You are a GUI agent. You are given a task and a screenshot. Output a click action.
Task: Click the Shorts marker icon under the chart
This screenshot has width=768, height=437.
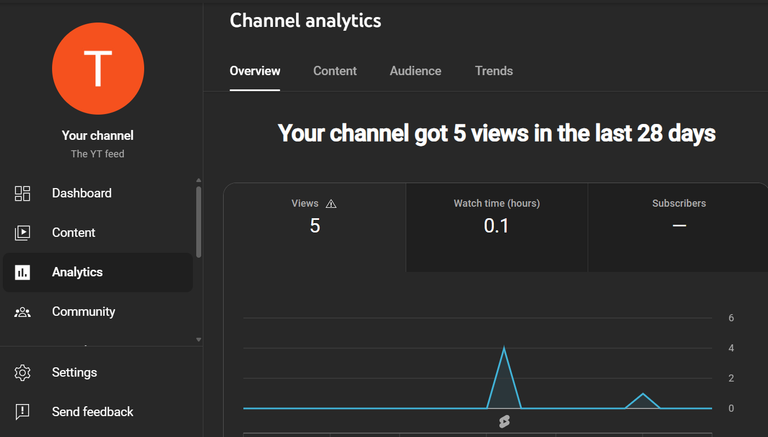pos(504,421)
